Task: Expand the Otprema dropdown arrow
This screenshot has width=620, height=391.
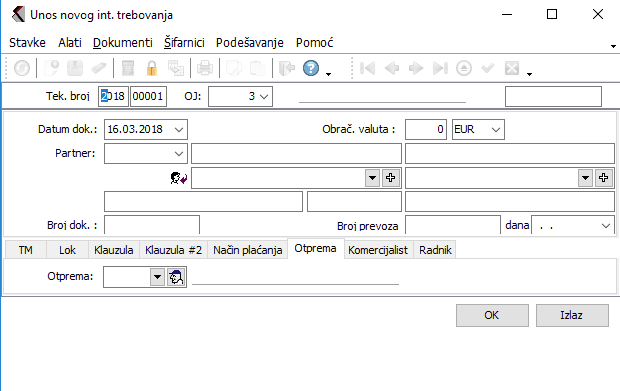Action: click(157, 277)
